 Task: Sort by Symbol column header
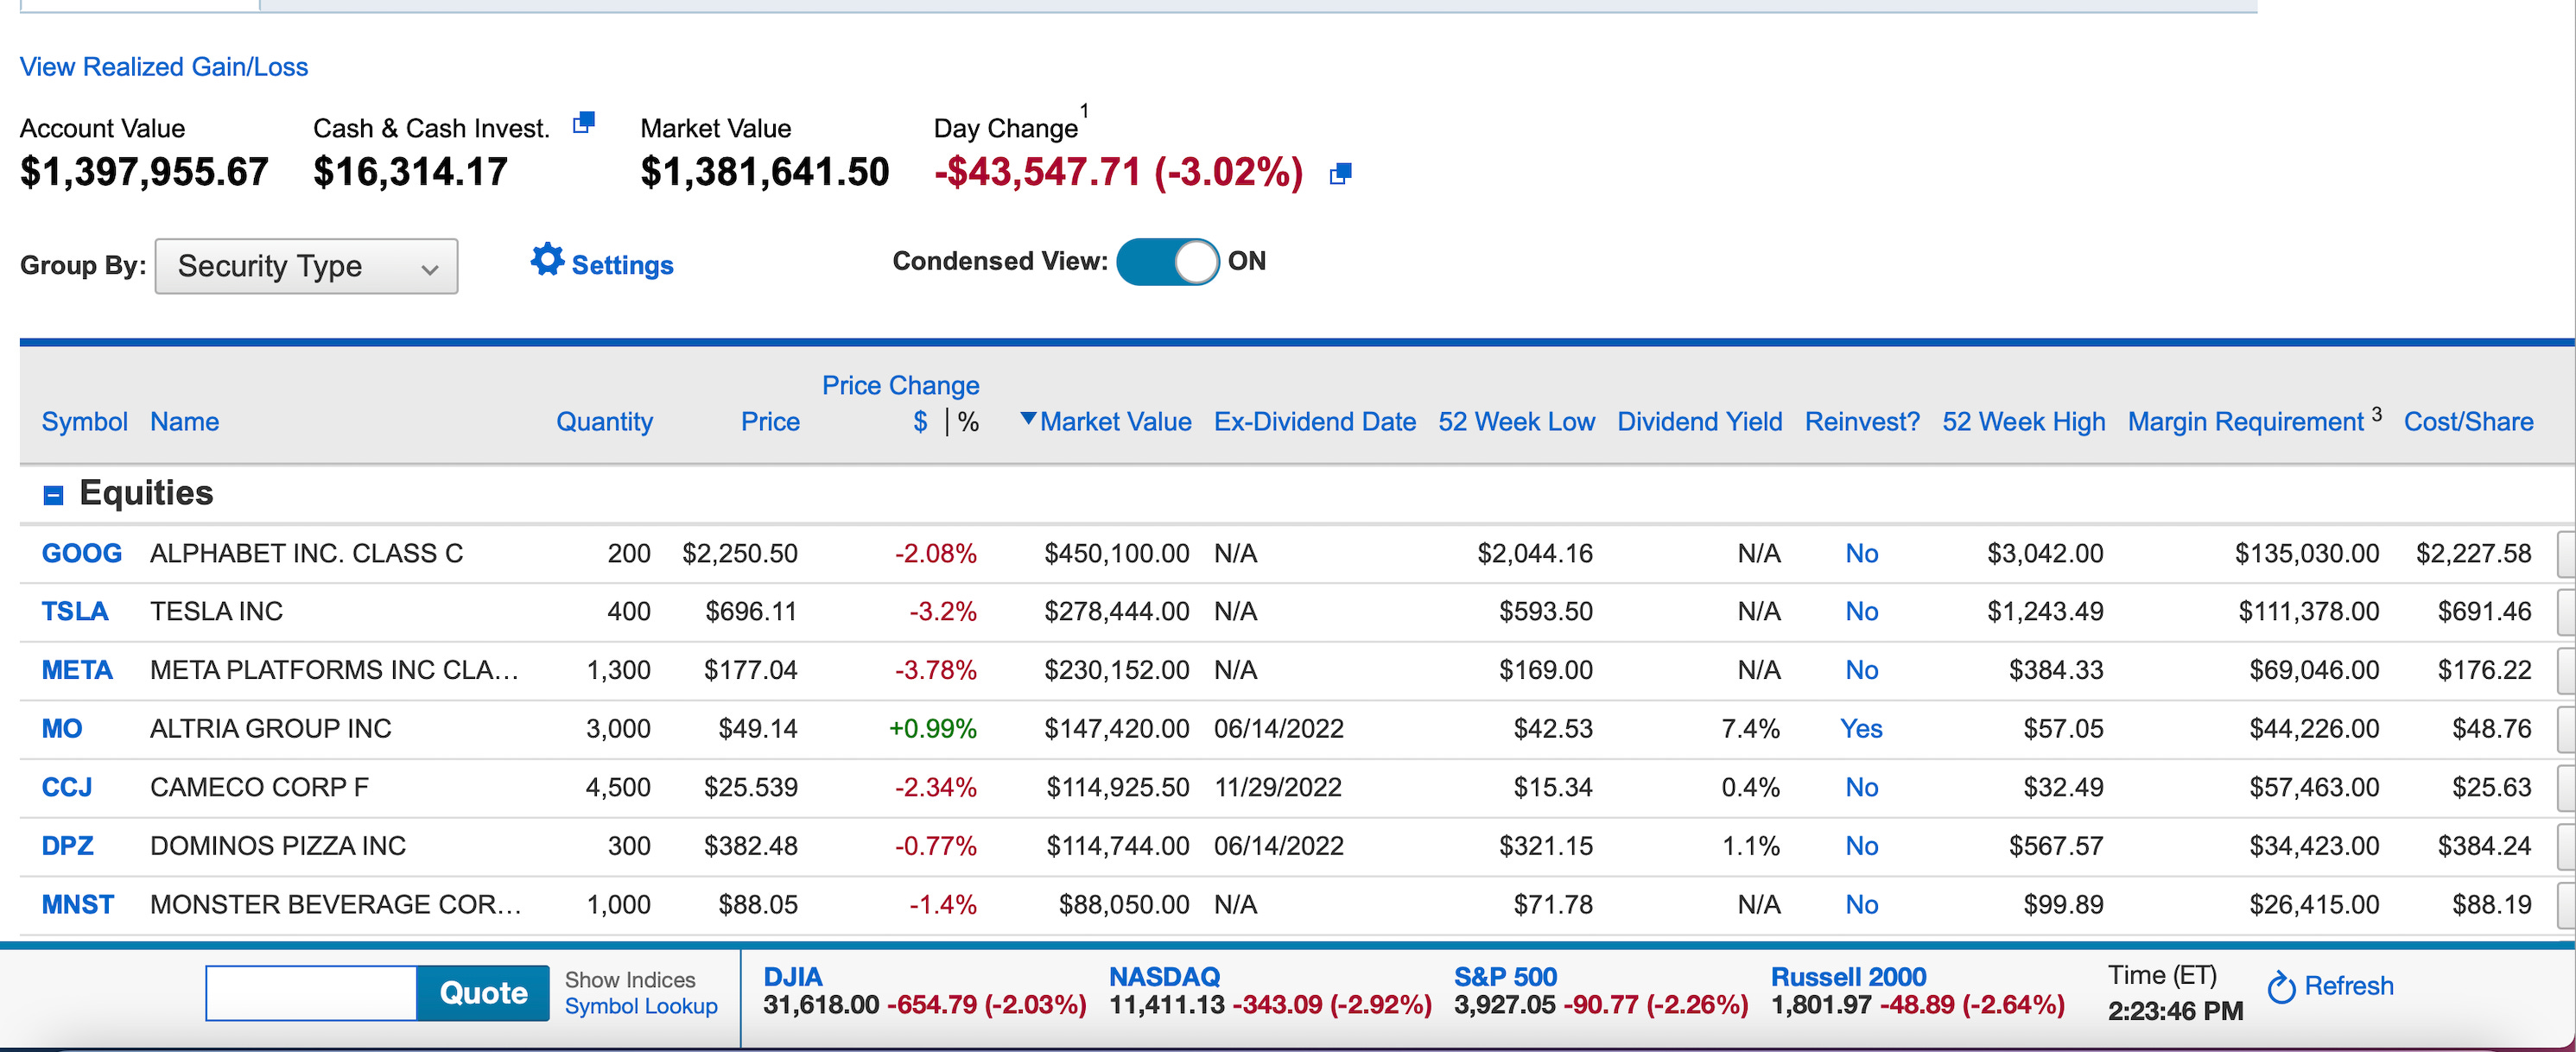pyautogui.click(x=85, y=422)
